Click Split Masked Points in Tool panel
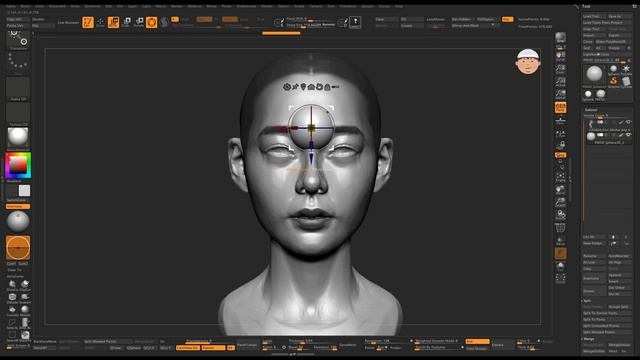Image resolution: width=640 pixels, height=360 pixels. click(607, 332)
